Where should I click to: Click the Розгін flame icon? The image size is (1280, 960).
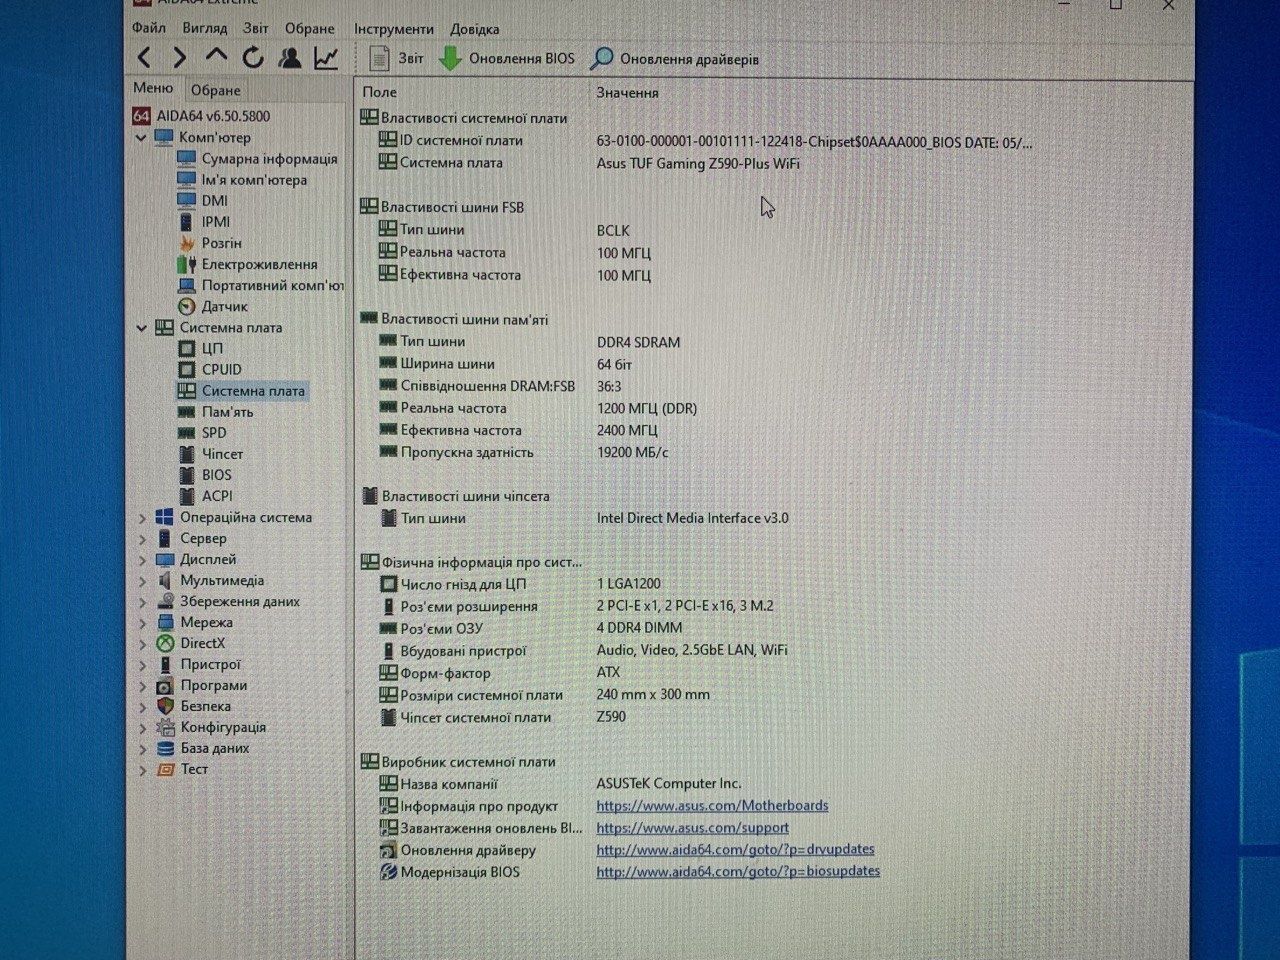point(186,243)
